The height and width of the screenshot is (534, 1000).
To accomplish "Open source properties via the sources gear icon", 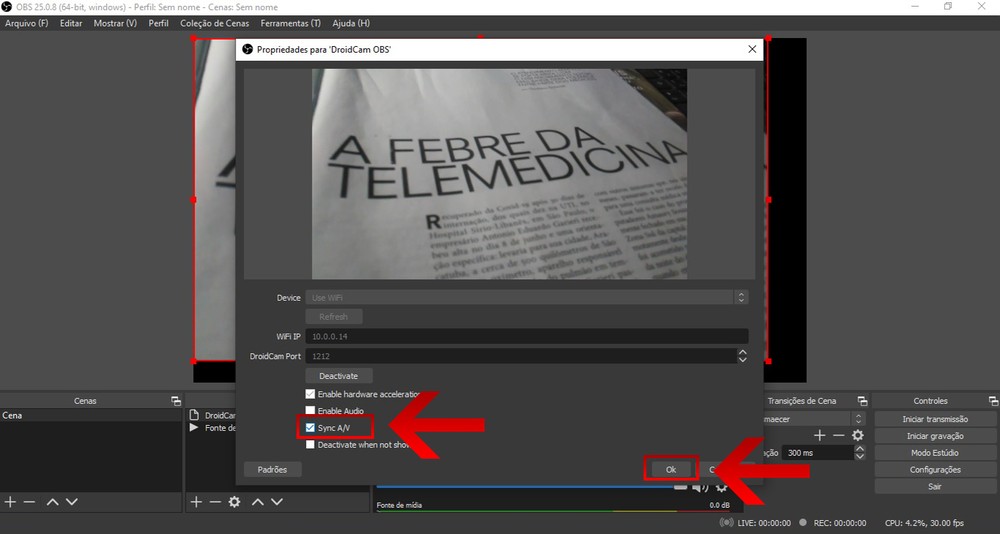I will pos(235,502).
